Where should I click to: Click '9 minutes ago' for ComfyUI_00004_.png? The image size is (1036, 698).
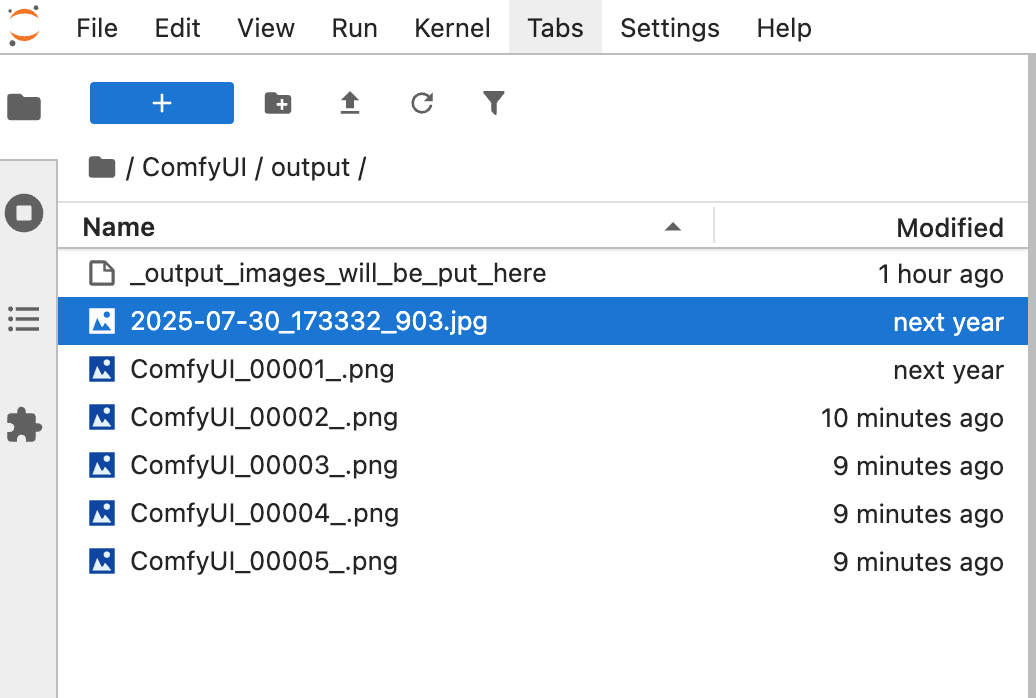coord(918,514)
